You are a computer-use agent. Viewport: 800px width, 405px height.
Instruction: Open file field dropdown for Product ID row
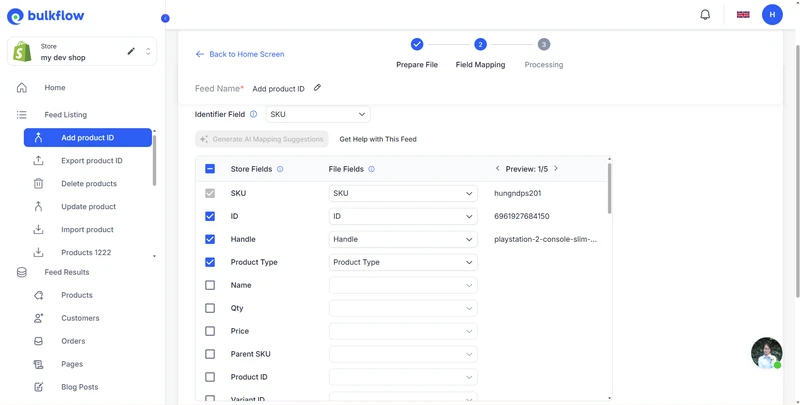click(x=403, y=377)
